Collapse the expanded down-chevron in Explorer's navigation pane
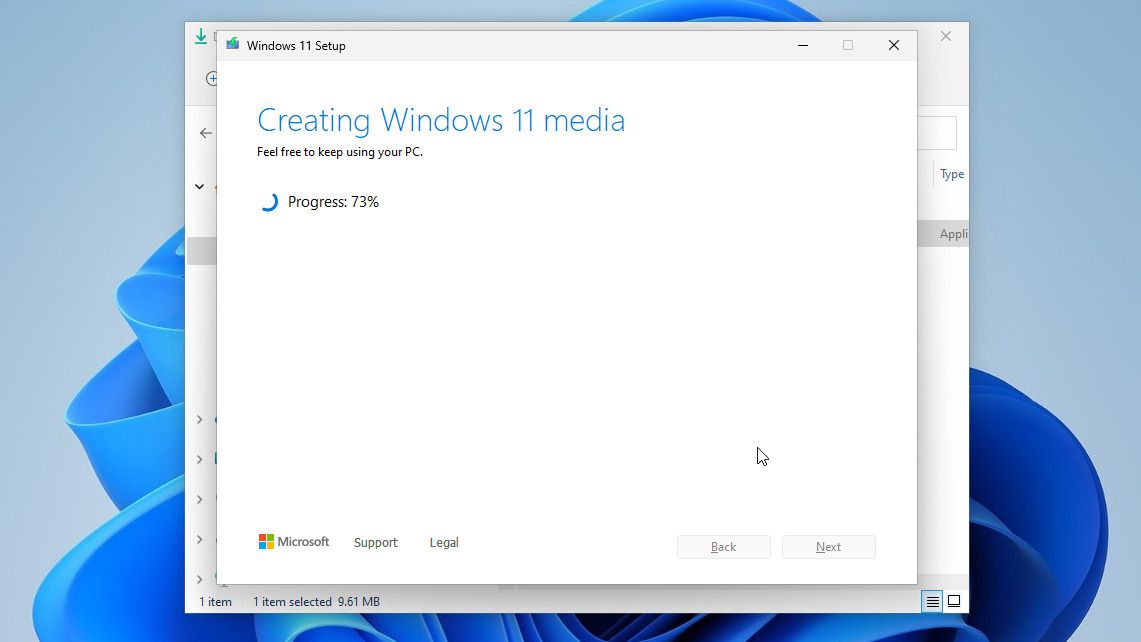Screen dimensions: 1141x642 pos(199,186)
